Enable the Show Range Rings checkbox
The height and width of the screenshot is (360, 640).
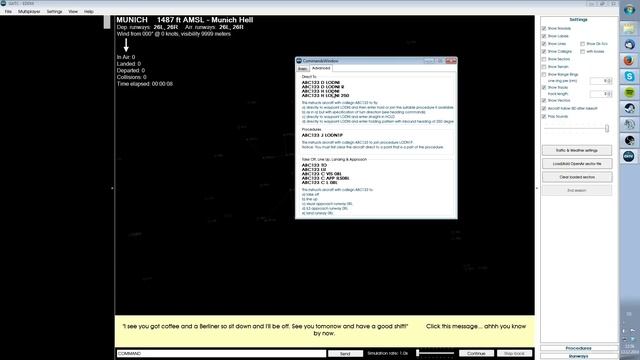click(x=544, y=75)
